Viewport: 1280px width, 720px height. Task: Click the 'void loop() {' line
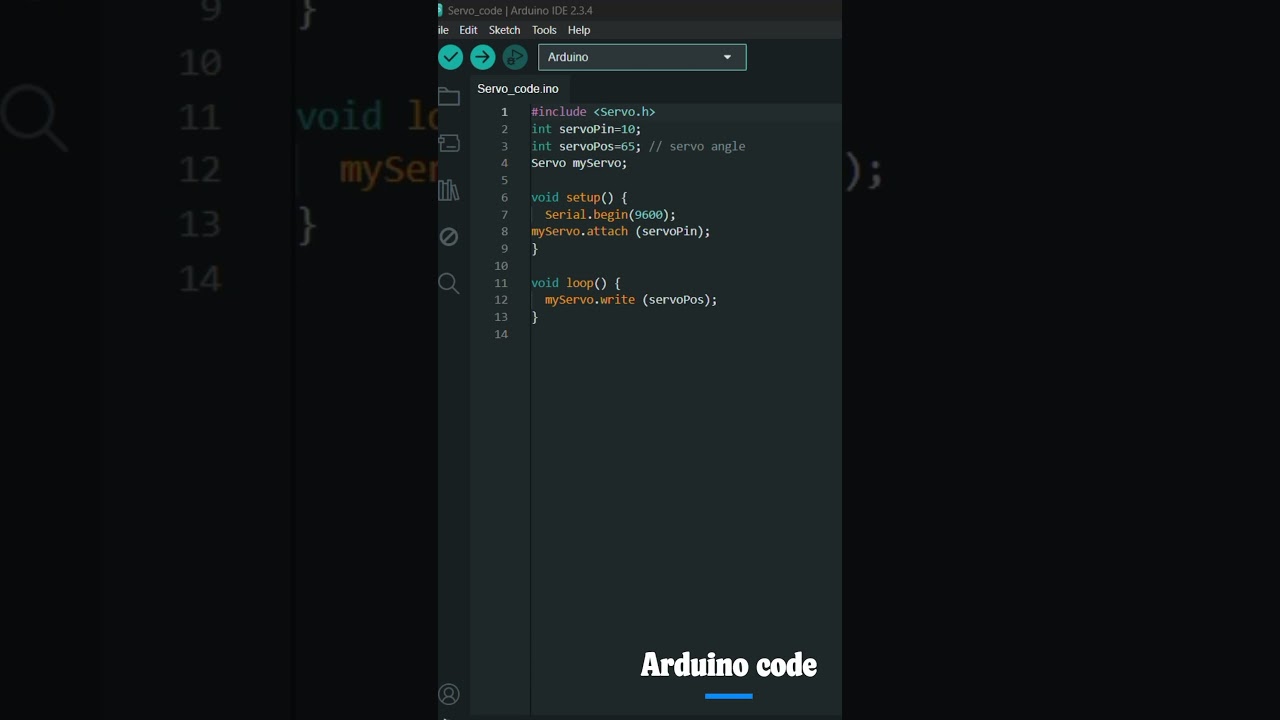click(576, 283)
